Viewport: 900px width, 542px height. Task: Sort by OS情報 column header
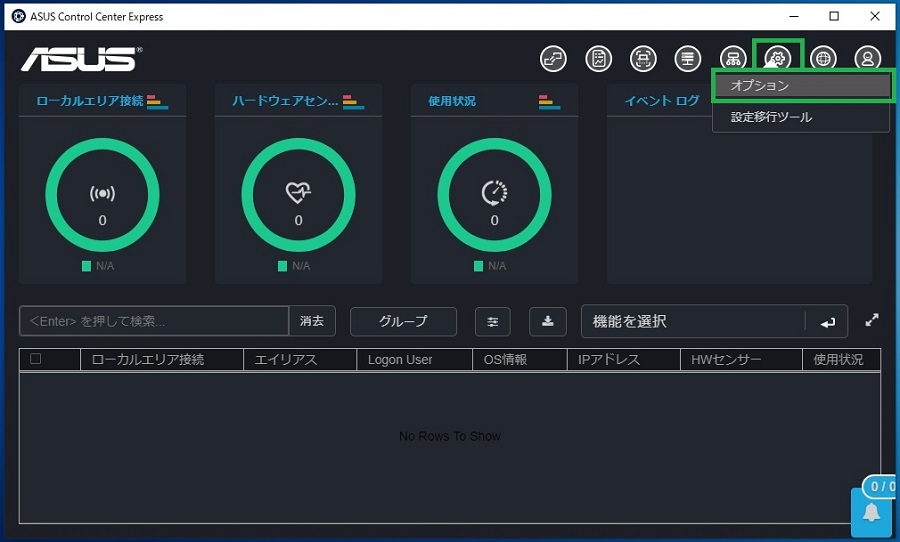[519, 359]
